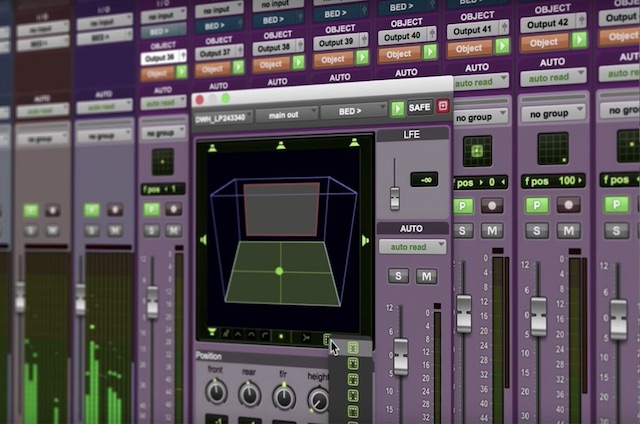
Task: Solo the Output 41 channel
Action: point(463,231)
